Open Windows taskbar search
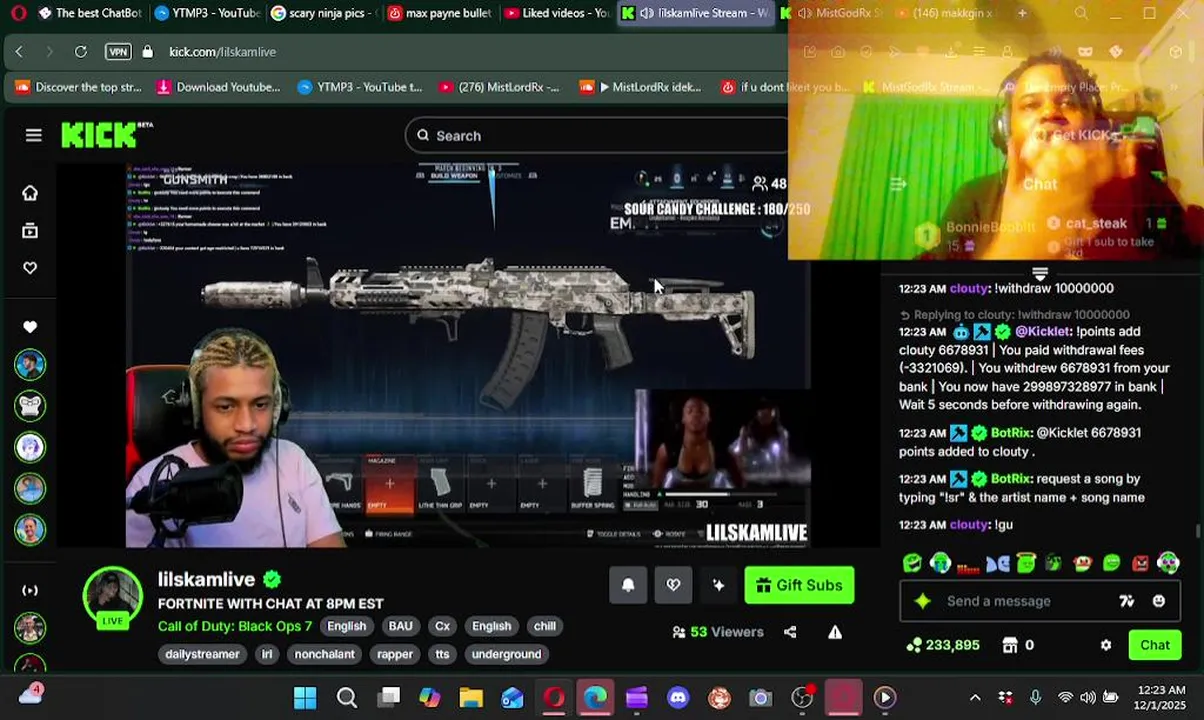Screen dimensions: 1204x720 [x=346, y=698]
